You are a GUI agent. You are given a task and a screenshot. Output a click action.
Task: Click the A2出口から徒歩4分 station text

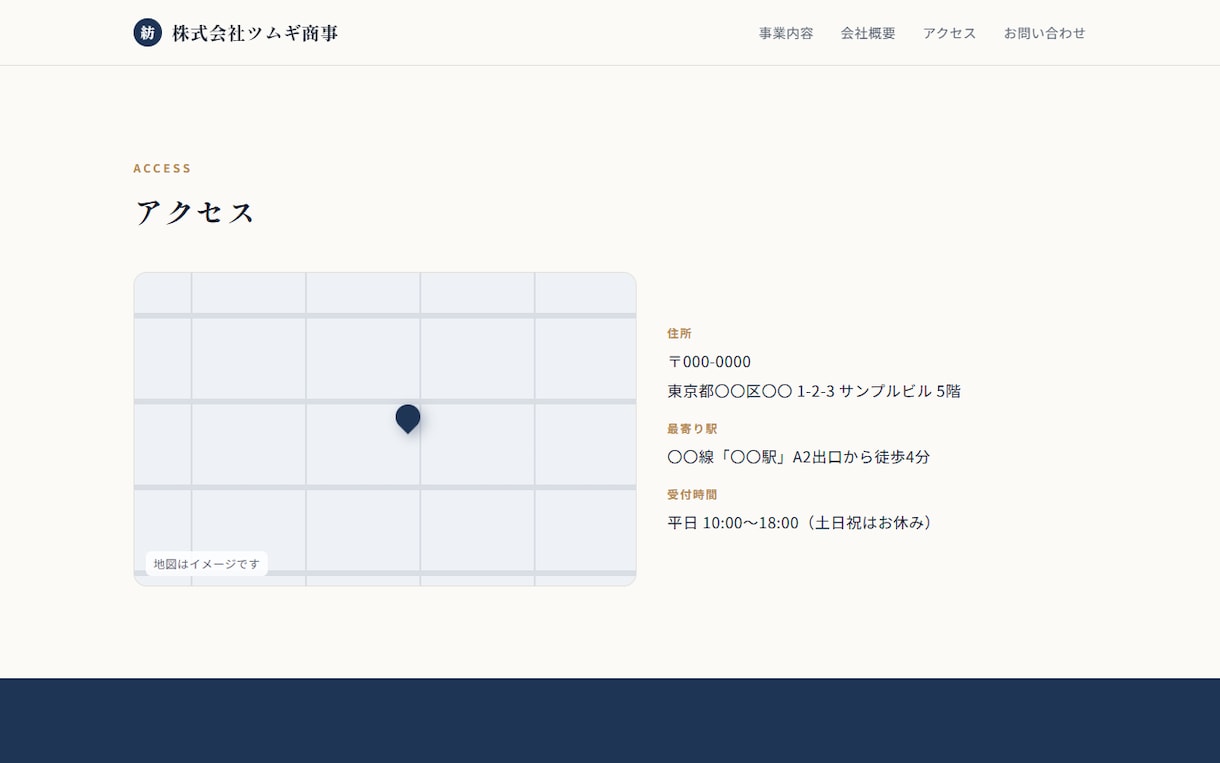point(799,457)
